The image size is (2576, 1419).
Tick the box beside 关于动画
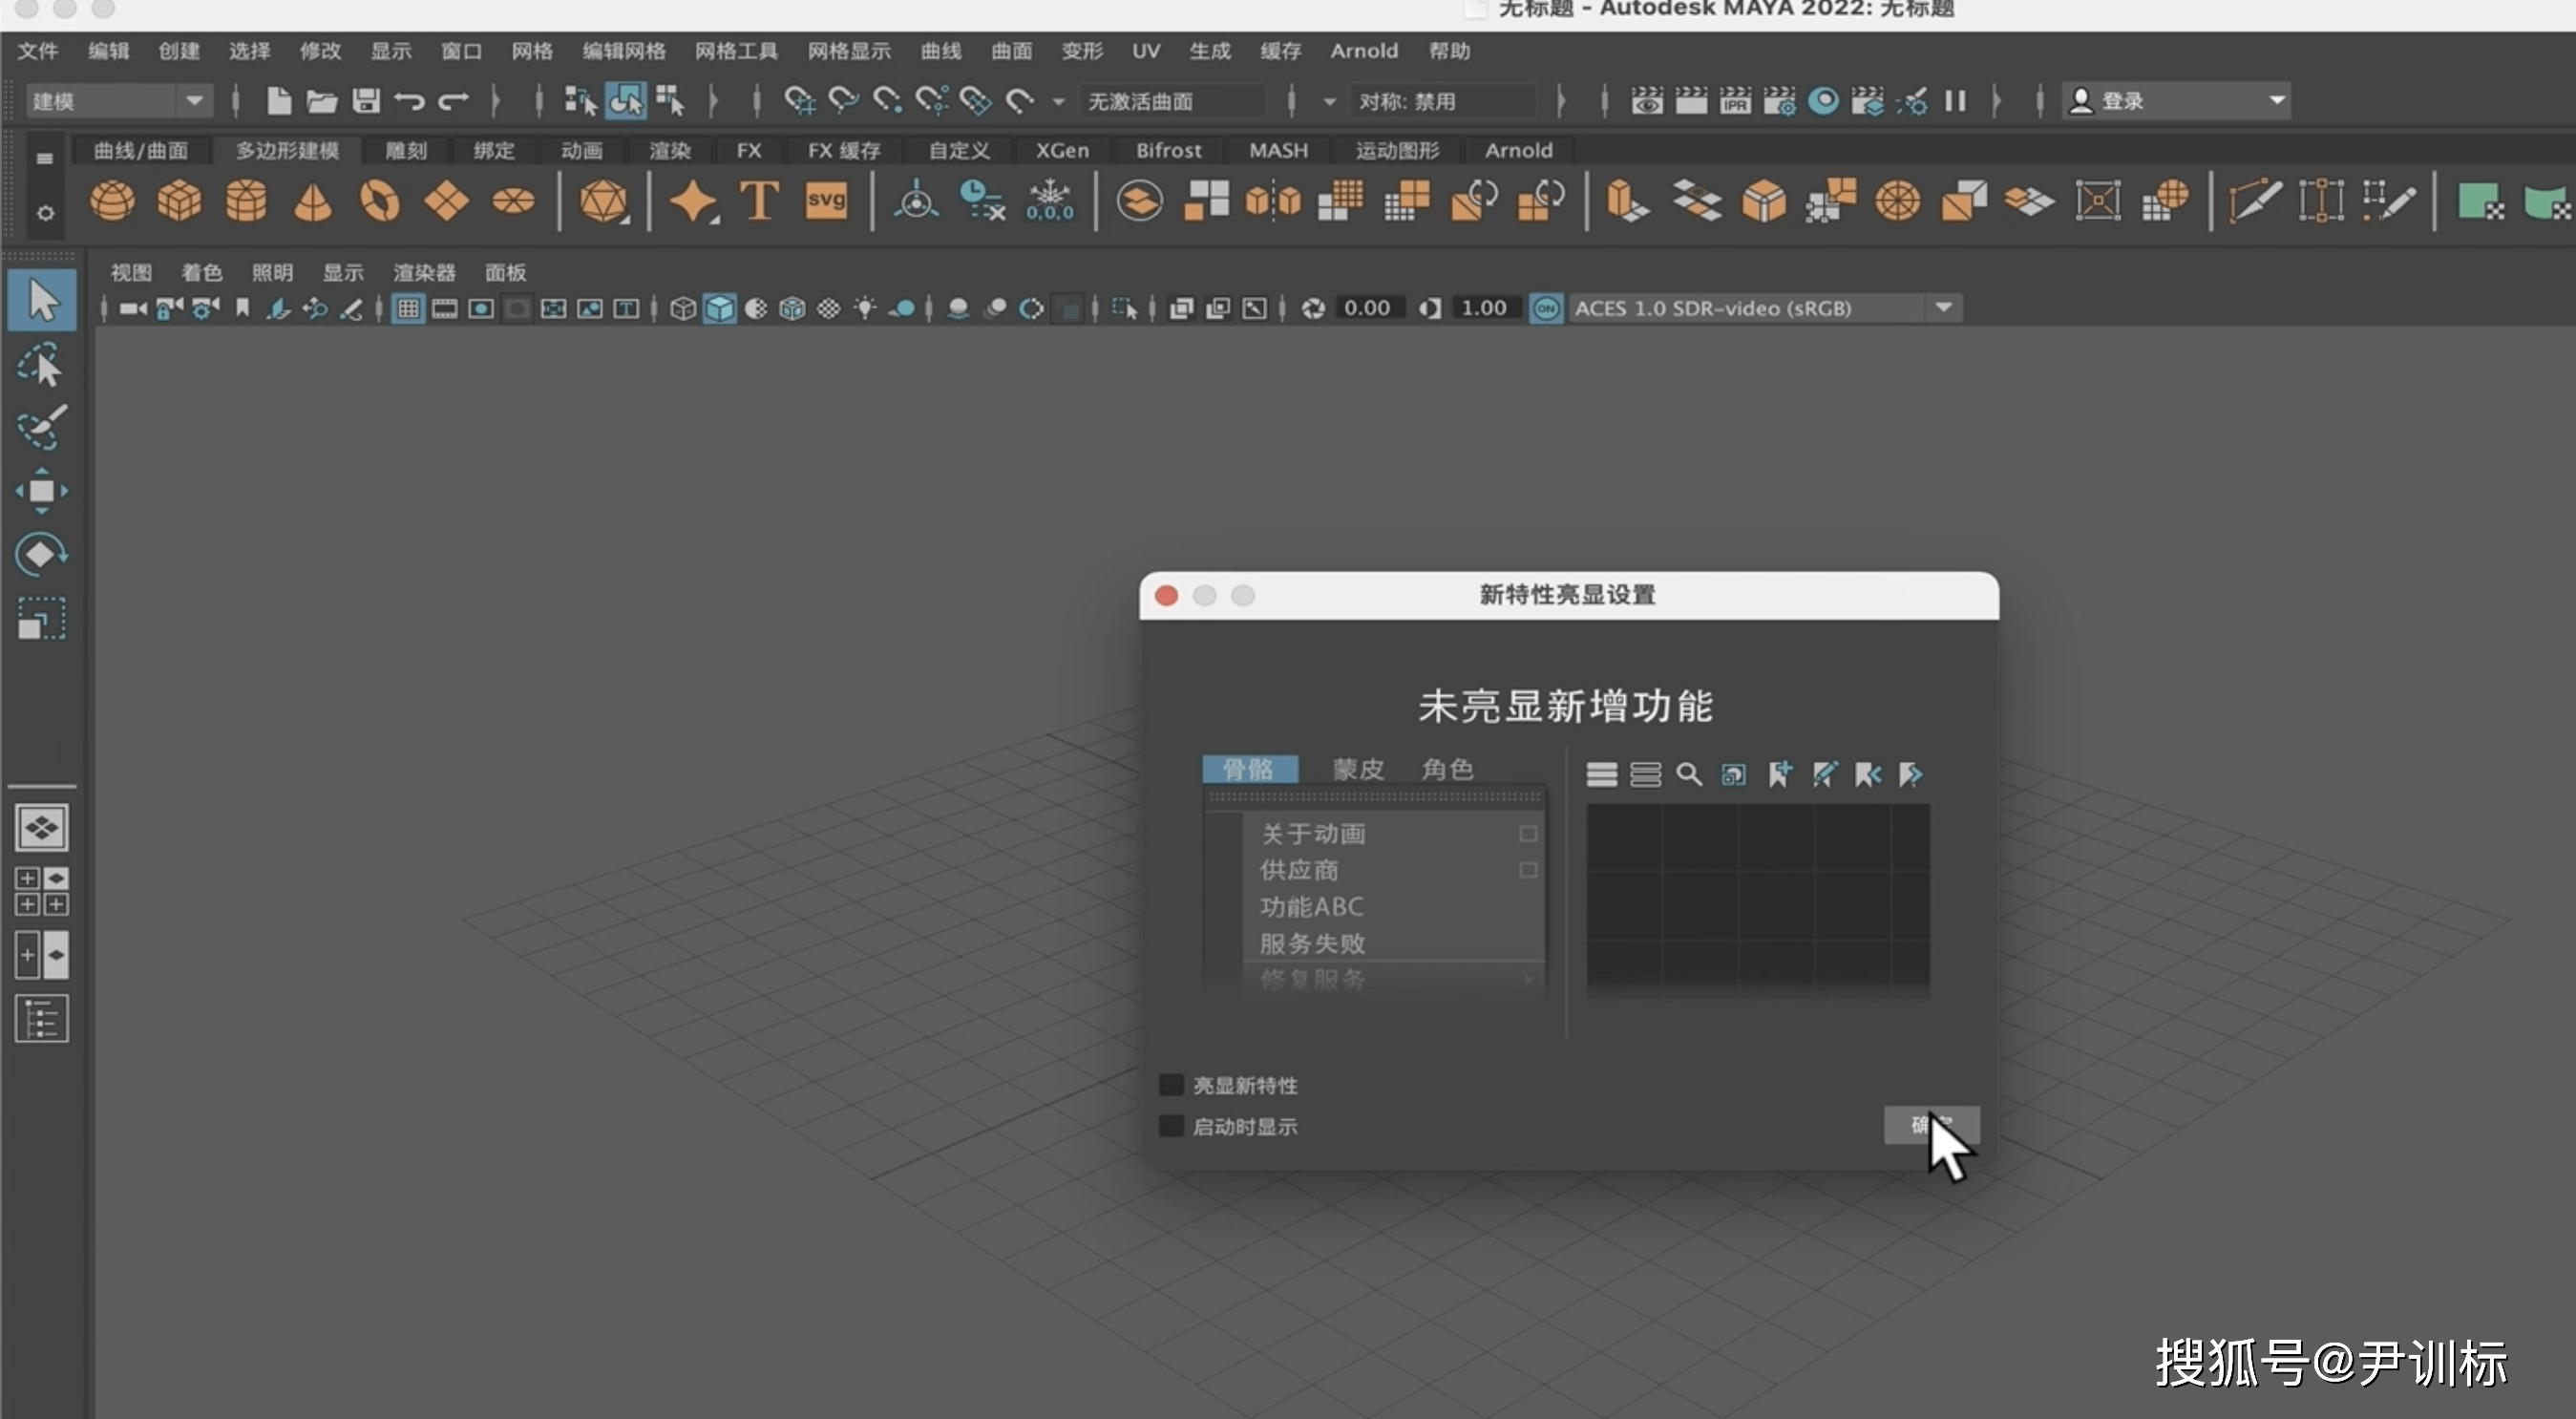1528,833
